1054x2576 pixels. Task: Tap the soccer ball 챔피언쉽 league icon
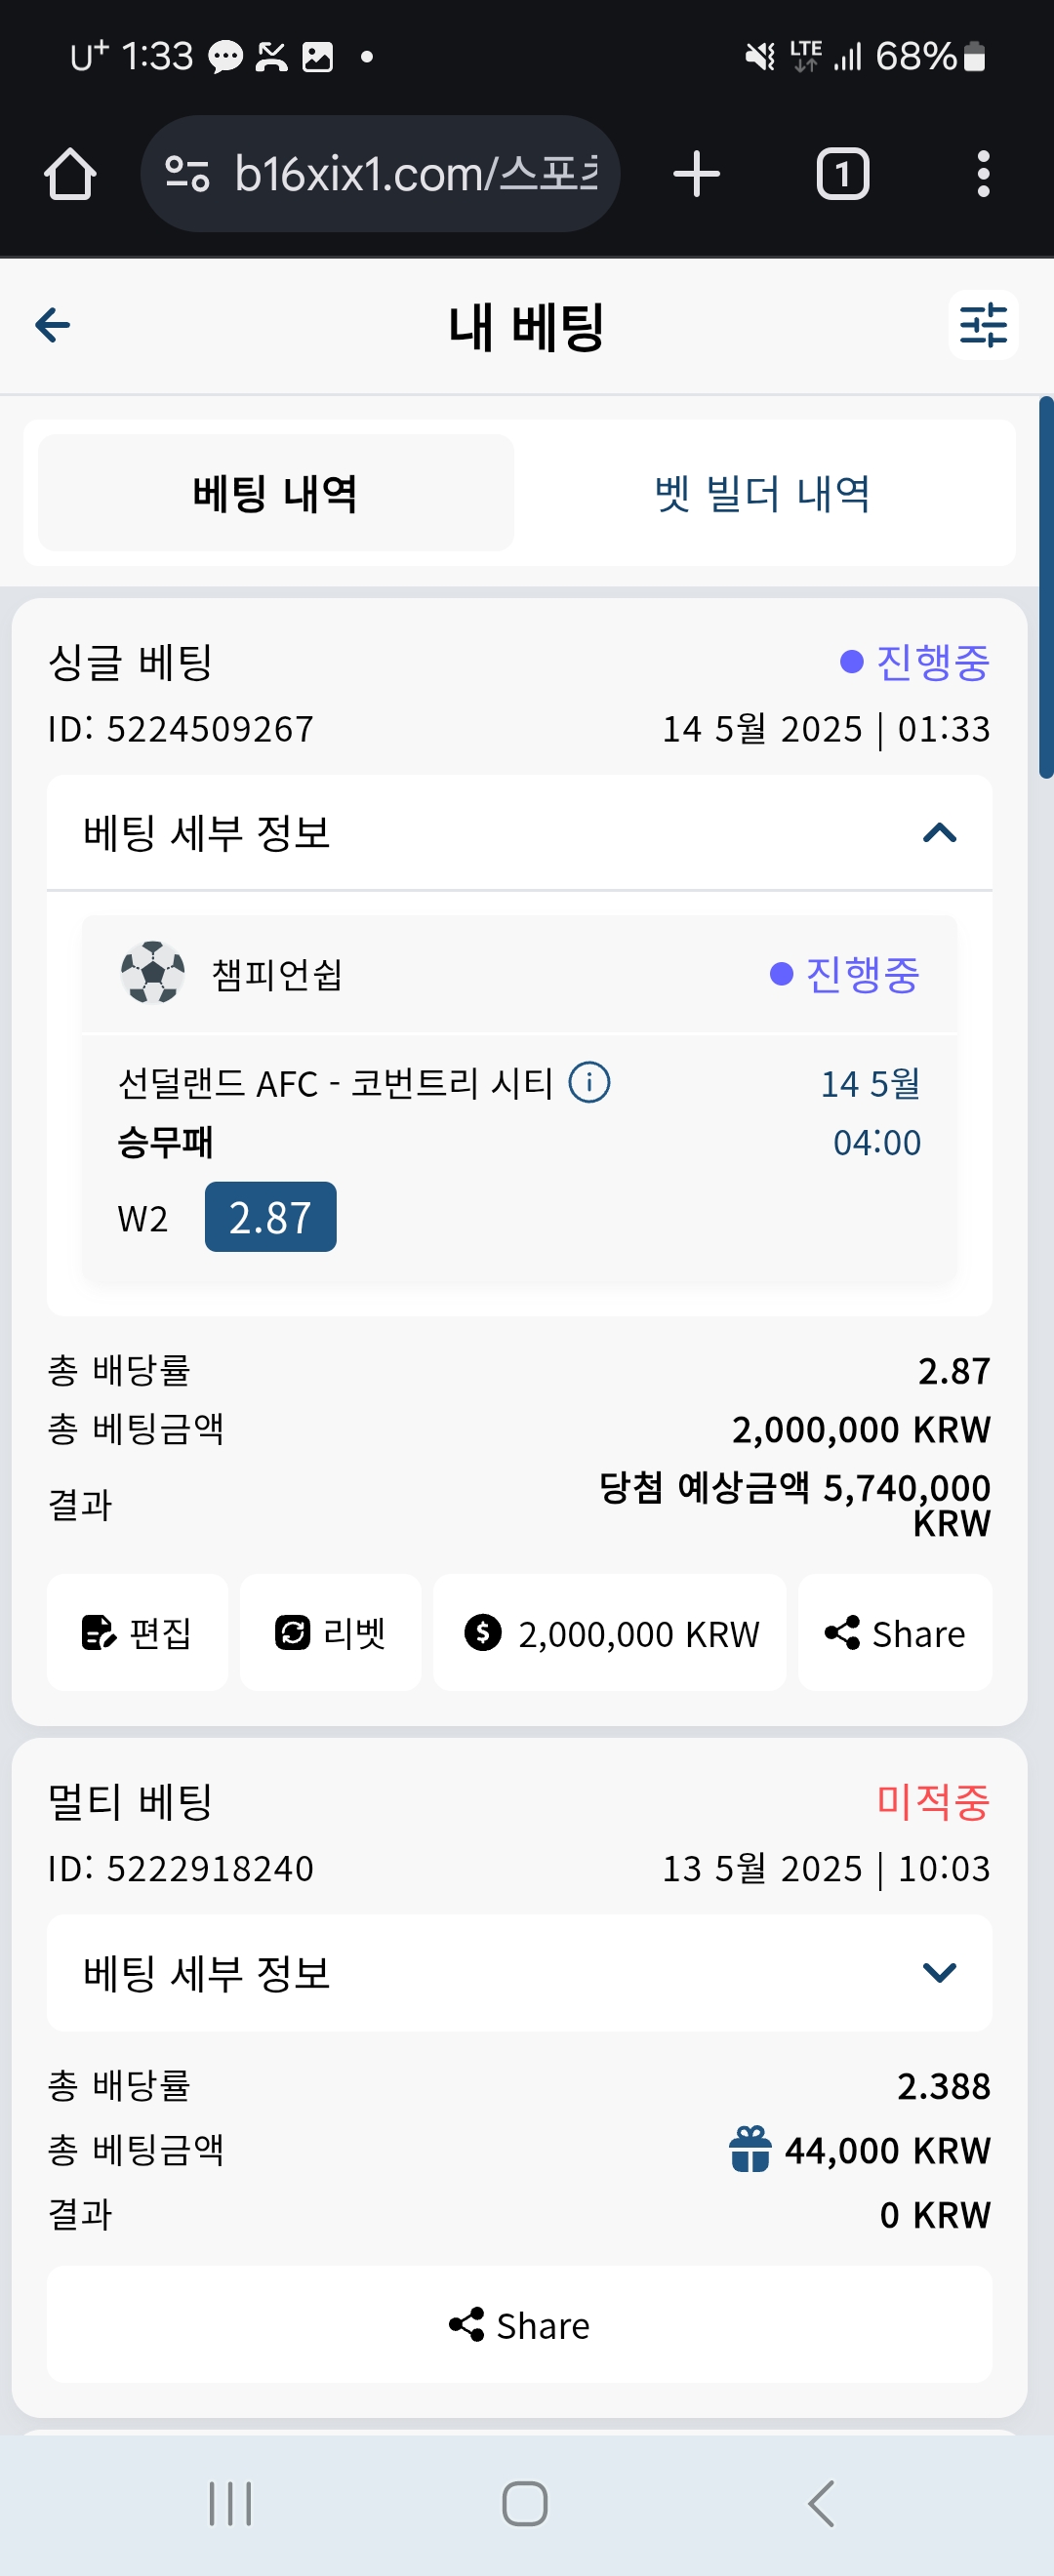pyautogui.click(x=153, y=972)
